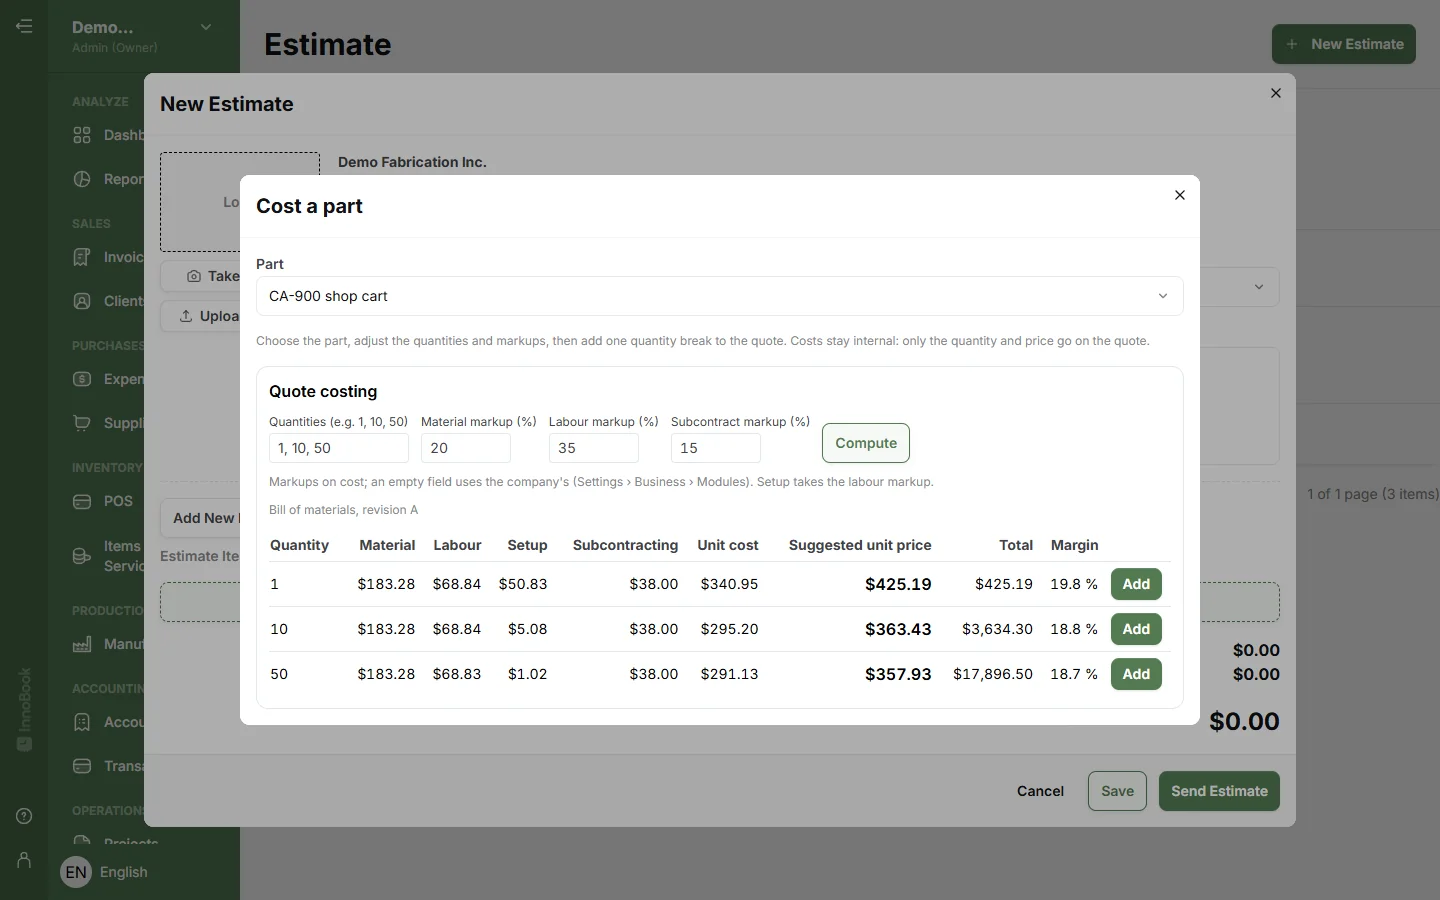1440x900 pixels.
Task: Click the Labour markup input field
Action: [594, 448]
